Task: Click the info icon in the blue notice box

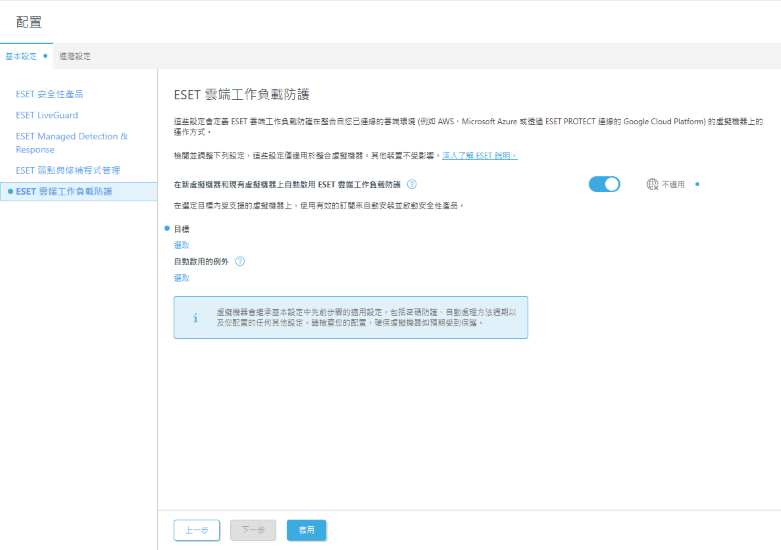Action: [x=195, y=318]
